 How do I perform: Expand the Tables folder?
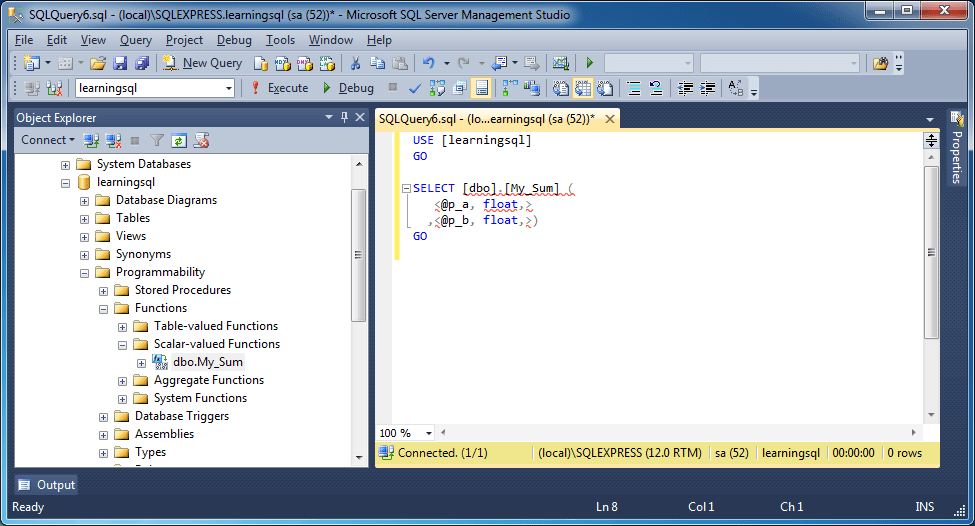pos(85,219)
